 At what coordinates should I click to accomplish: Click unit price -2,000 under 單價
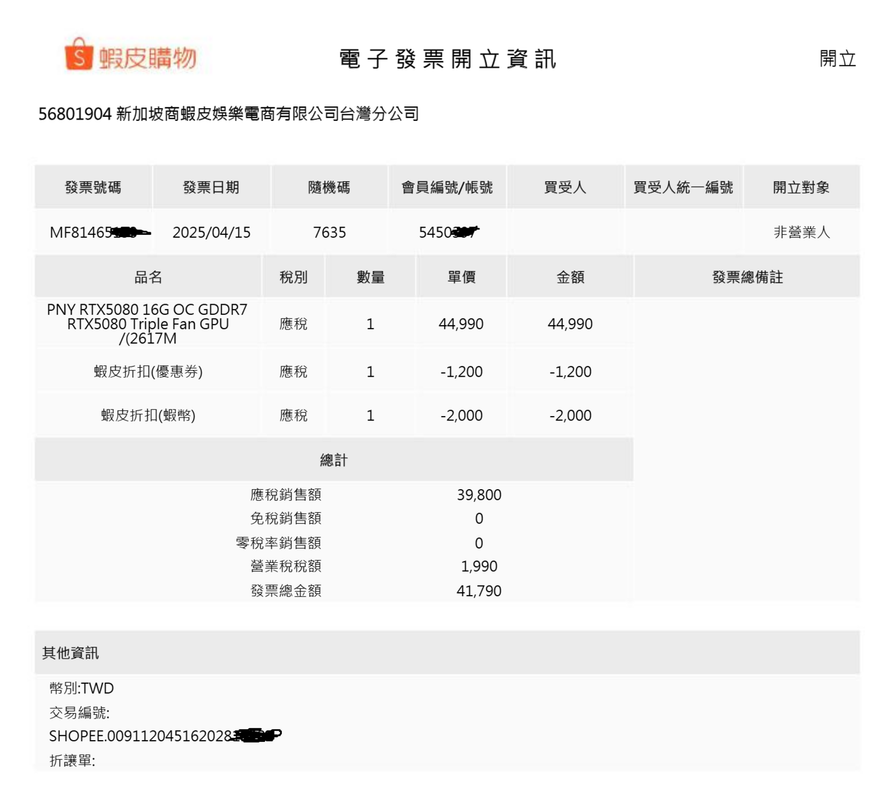[x=462, y=416]
